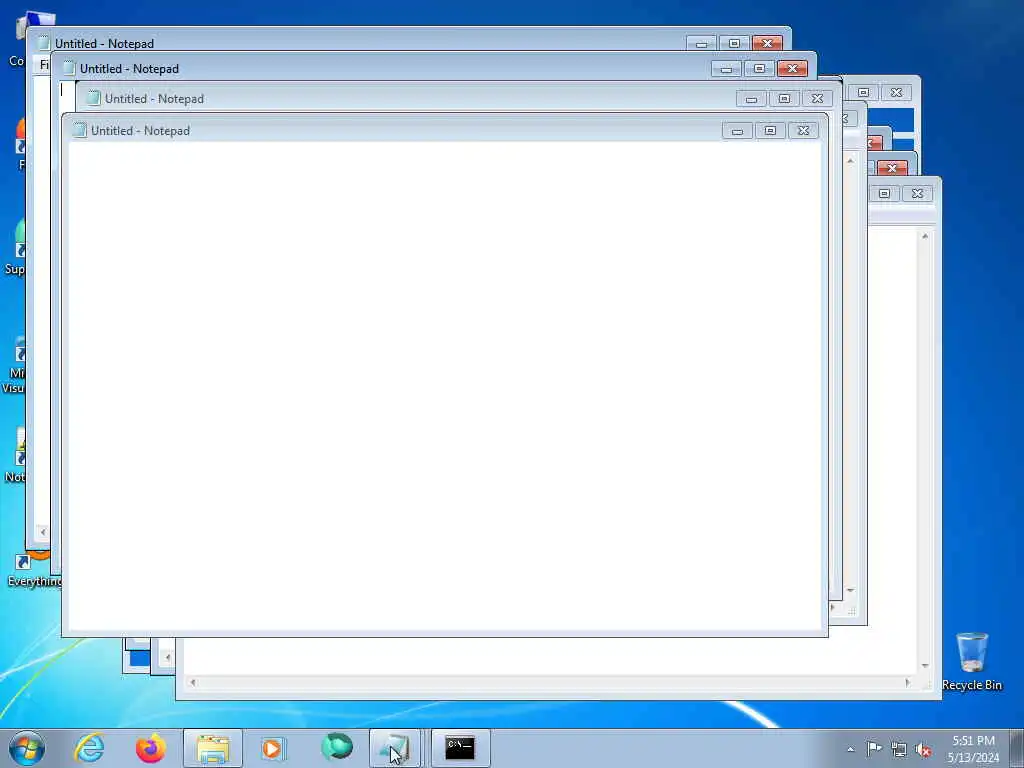
Task: Open the Action Center flag icon
Action: pyautogui.click(x=874, y=749)
